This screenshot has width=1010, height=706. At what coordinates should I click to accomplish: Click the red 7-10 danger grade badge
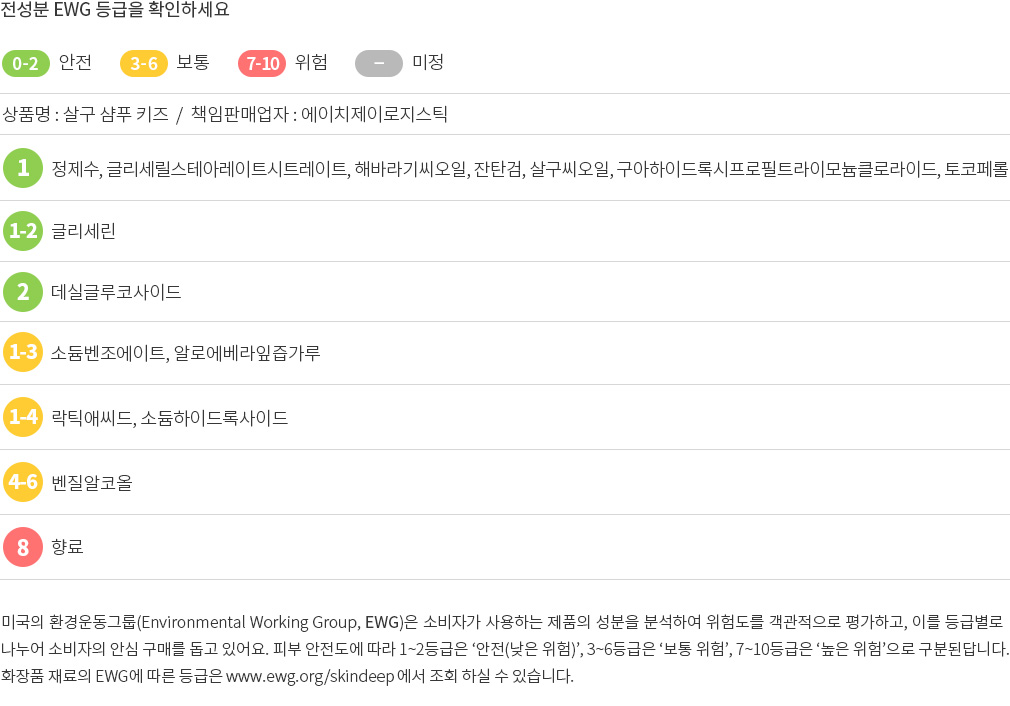(x=262, y=63)
